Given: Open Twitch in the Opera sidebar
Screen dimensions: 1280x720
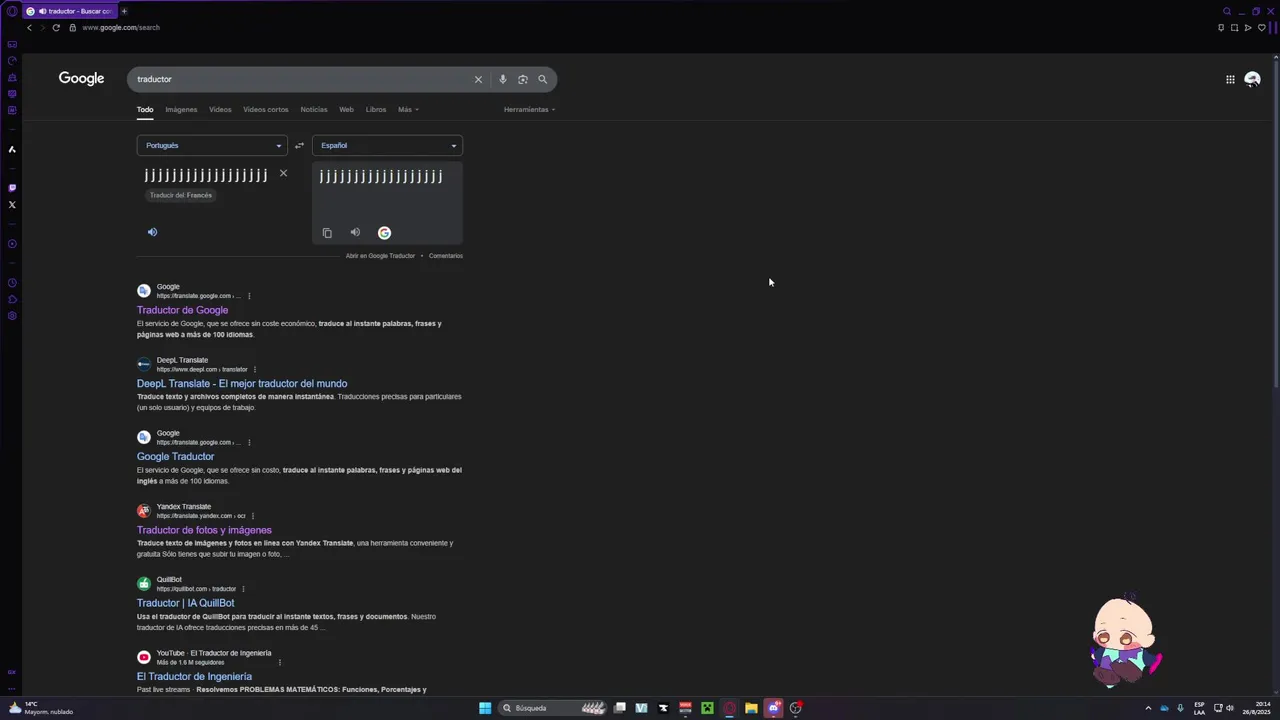Looking at the screenshot, I should (x=12, y=187).
